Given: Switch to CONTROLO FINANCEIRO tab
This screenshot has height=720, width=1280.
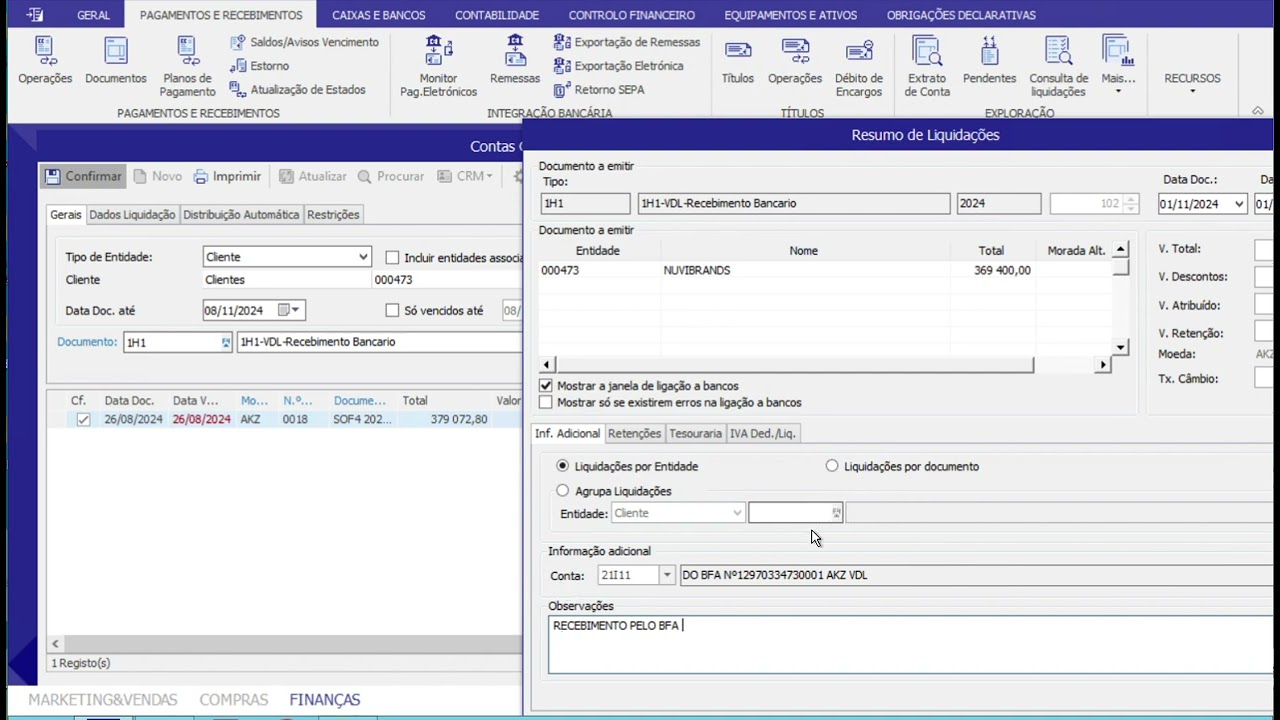Looking at the screenshot, I should pos(632,15).
